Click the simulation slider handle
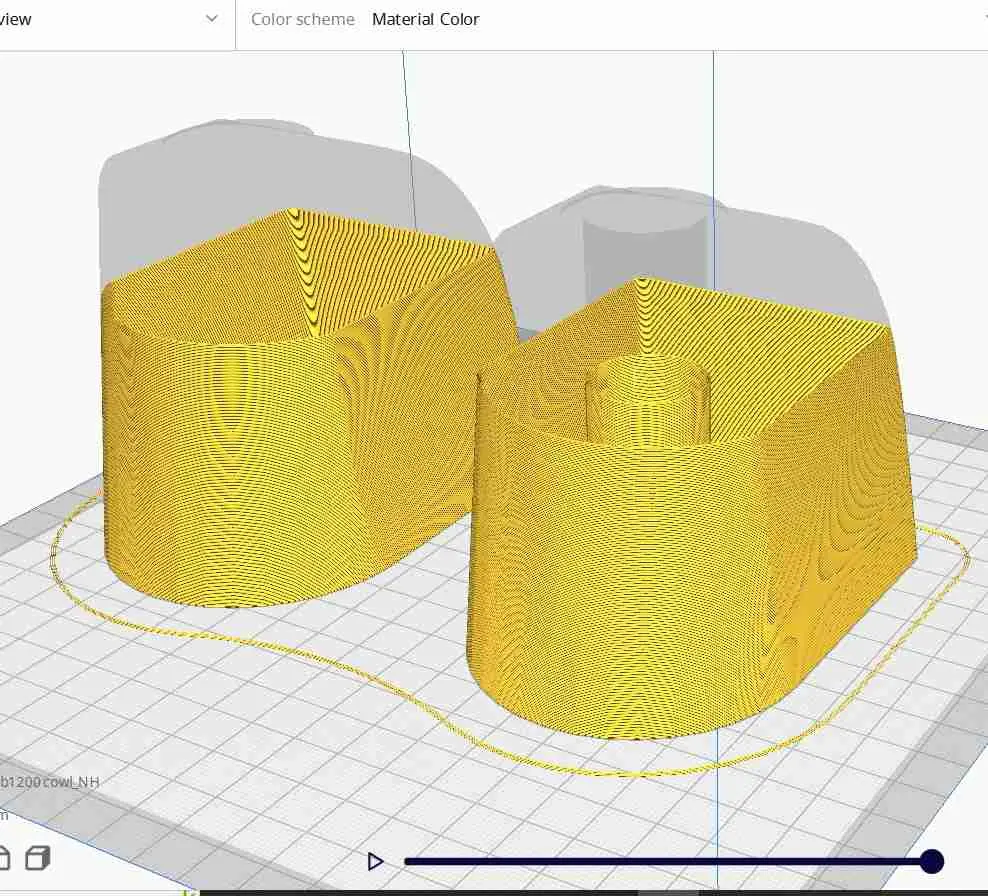Viewport: 988px width, 896px height. 931,861
